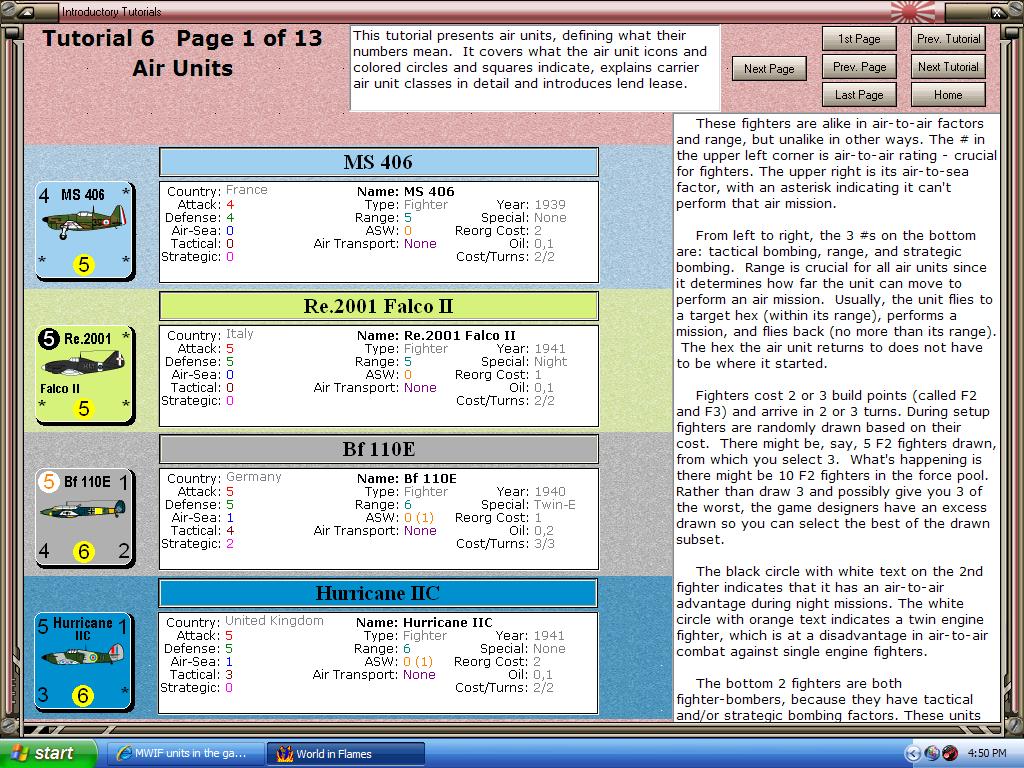This screenshot has width=1024, height=768.
Task: Return to Home
Action: point(948,95)
